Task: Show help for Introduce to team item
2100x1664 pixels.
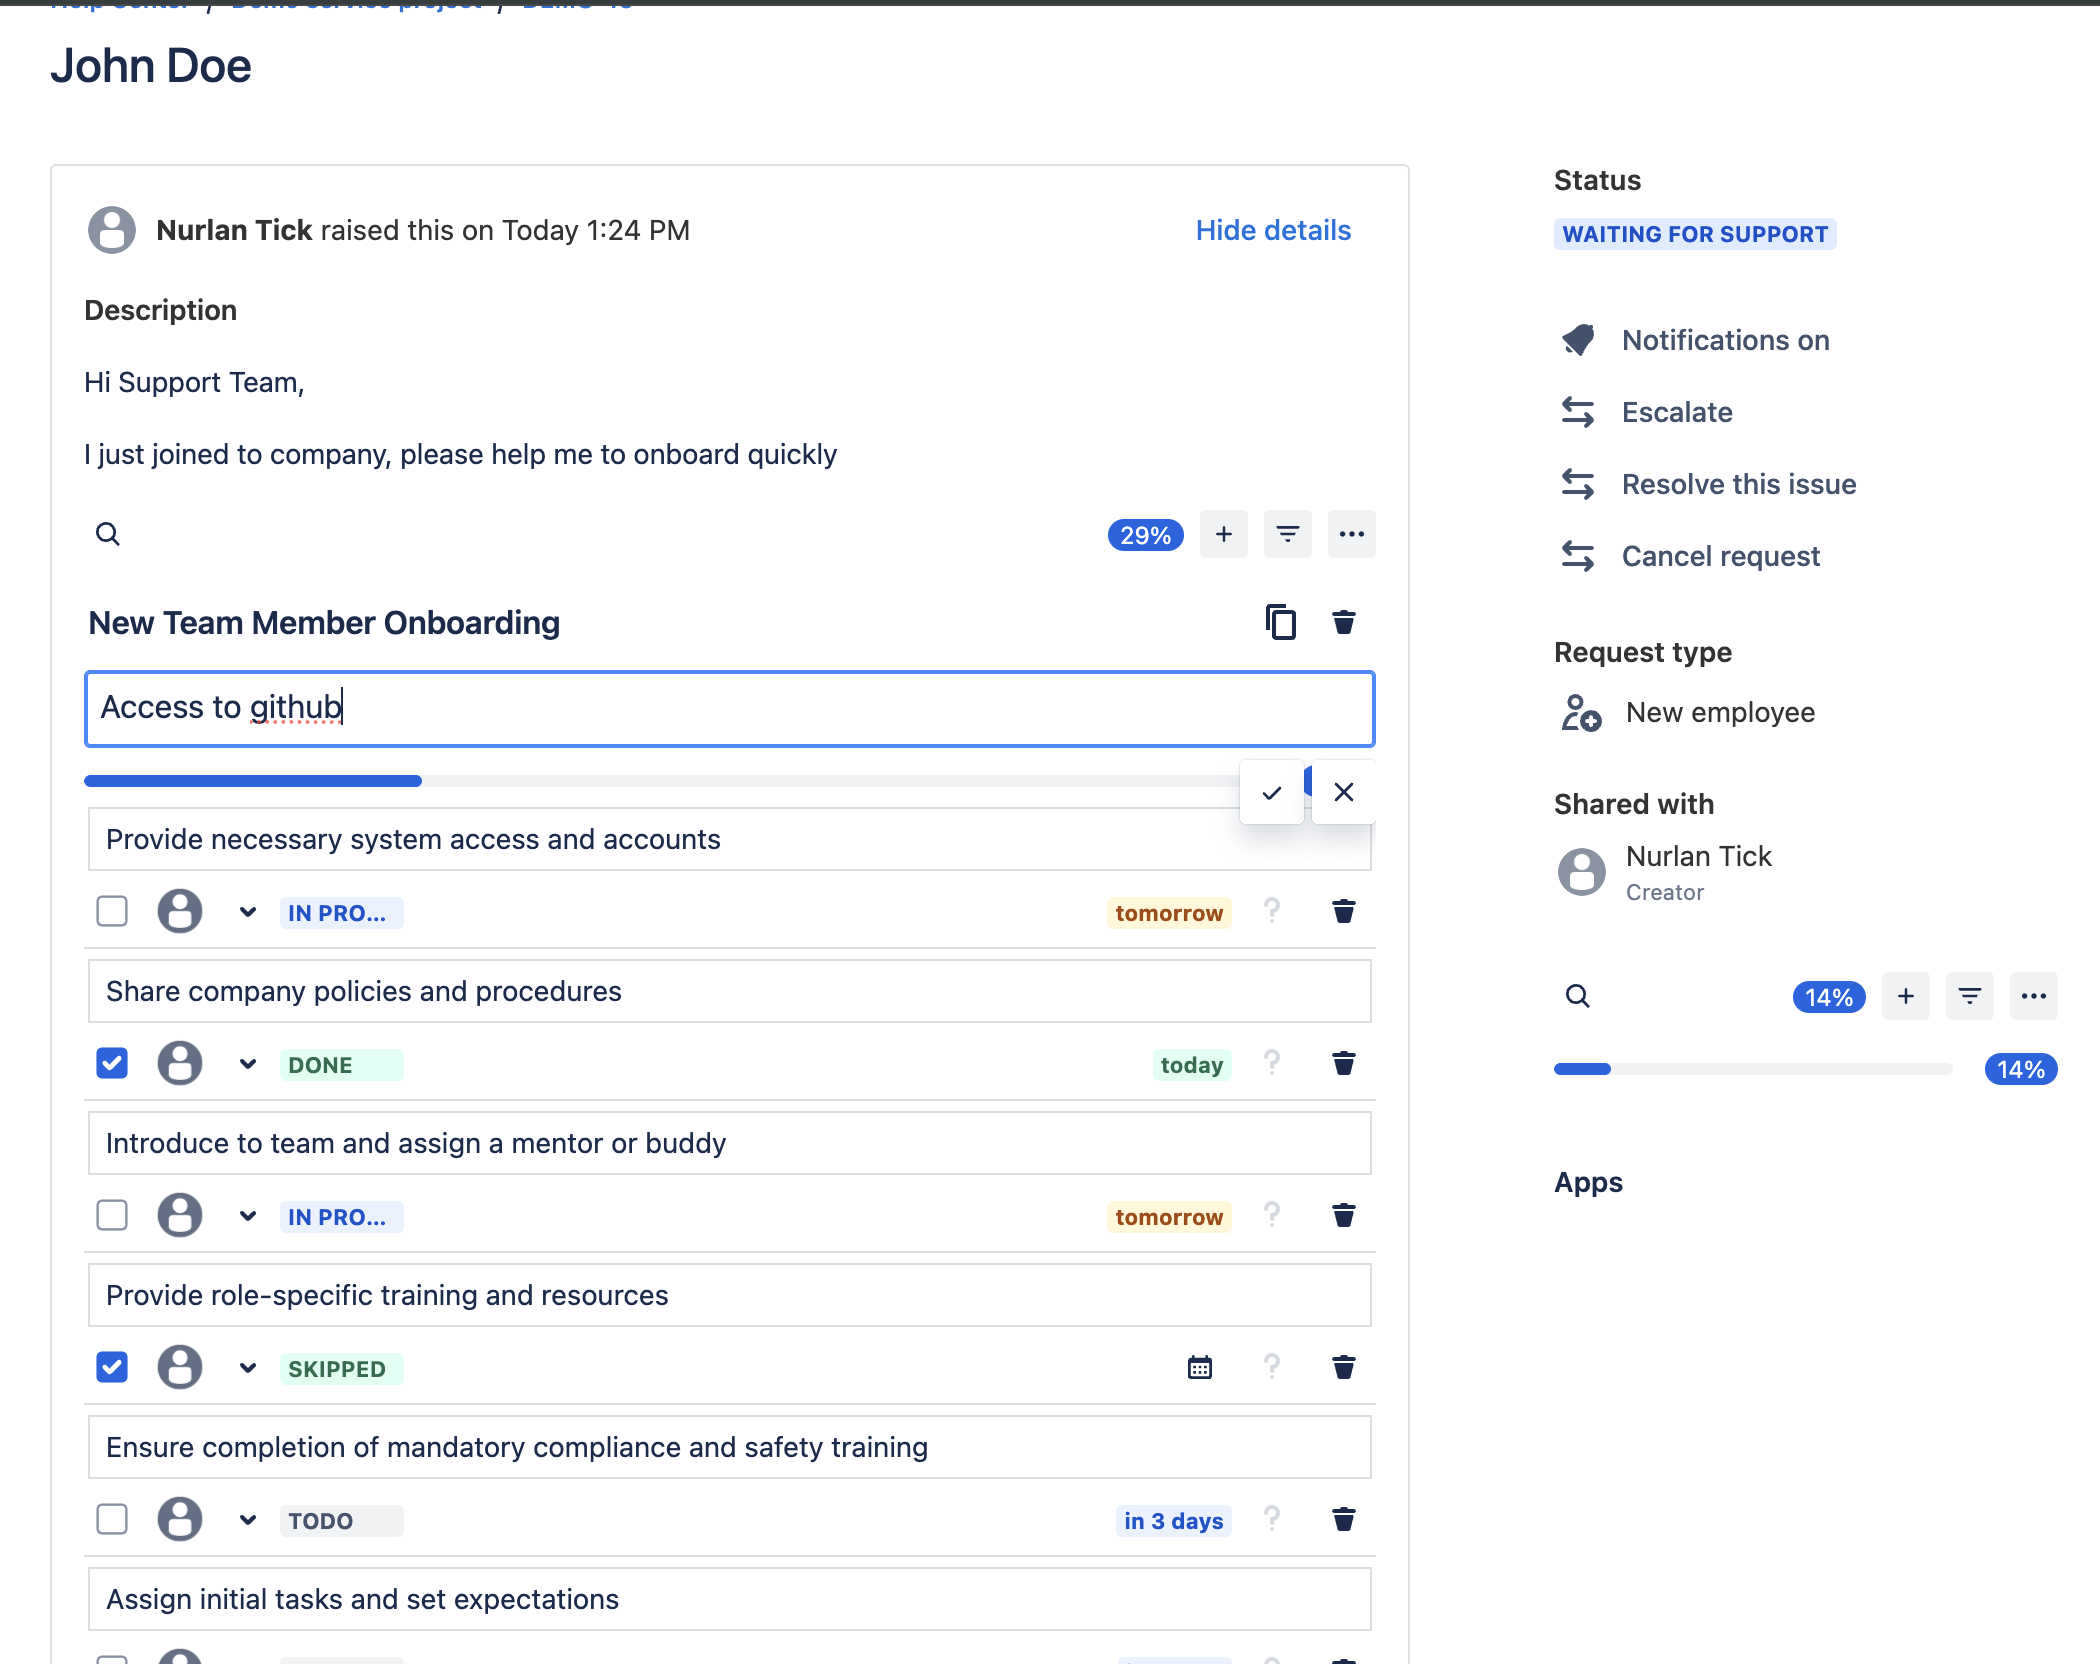Action: pos(1272,1214)
